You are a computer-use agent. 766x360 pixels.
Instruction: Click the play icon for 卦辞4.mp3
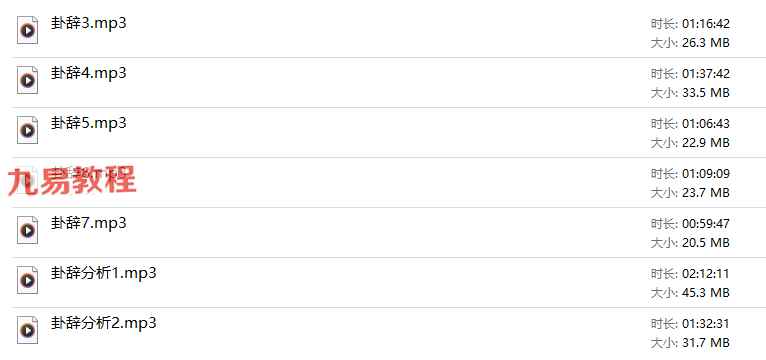28,80
